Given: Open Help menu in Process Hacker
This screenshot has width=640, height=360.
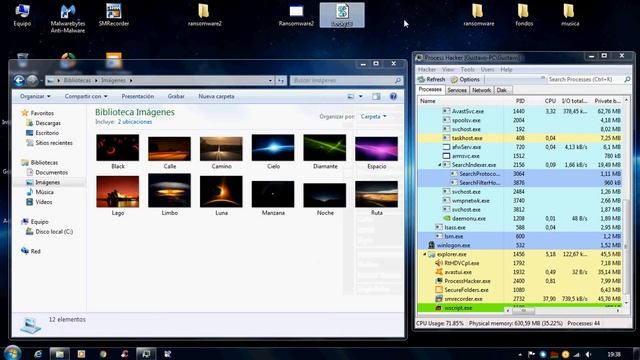Looking at the screenshot, I should coord(506,69).
